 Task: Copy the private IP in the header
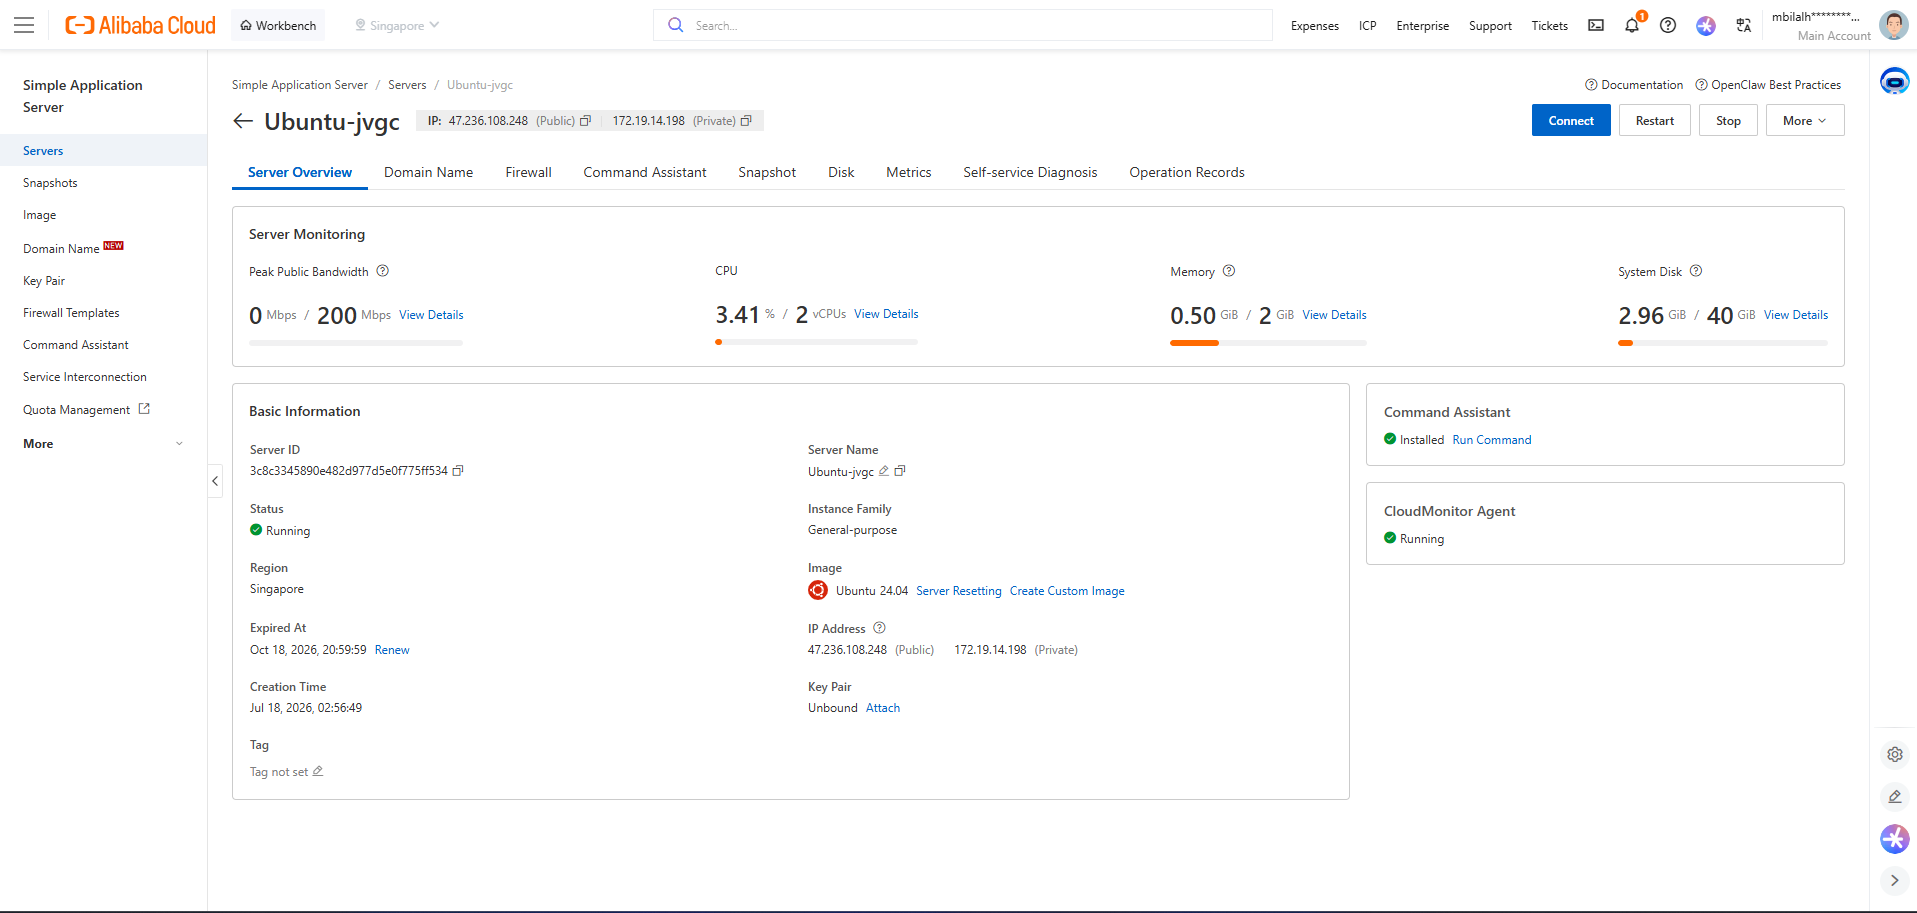[746, 121]
